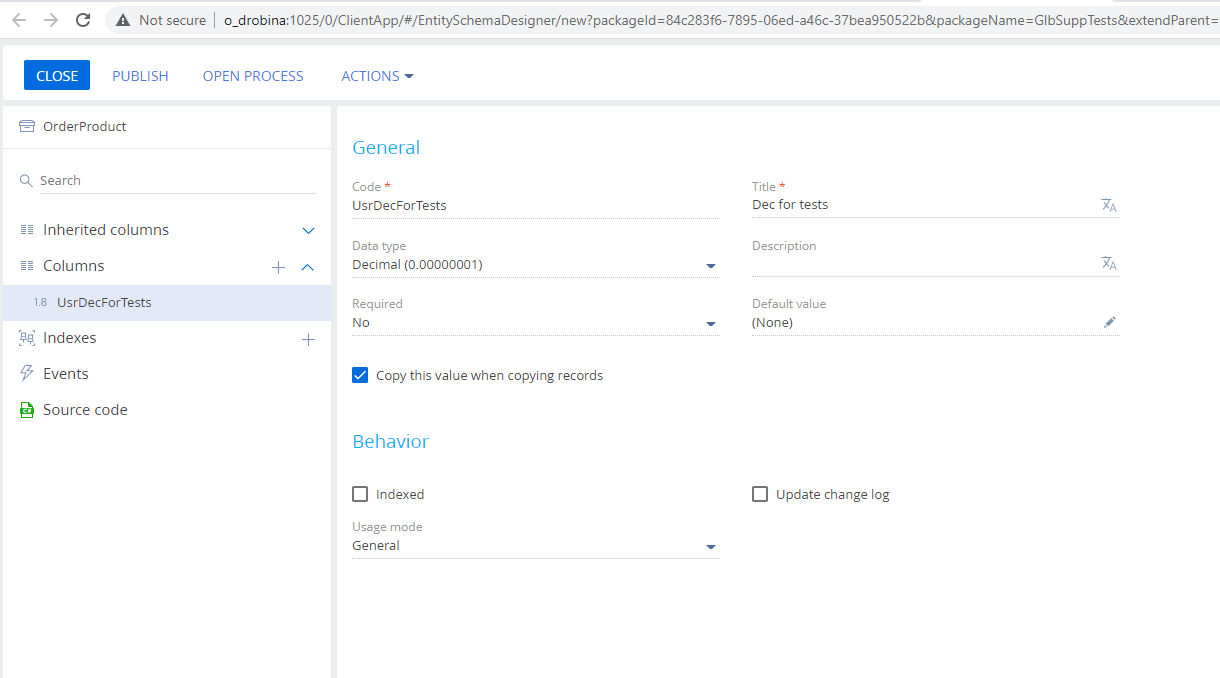Click Open Process button
This screenshot has height=678, width=1220.
(253, 76)
